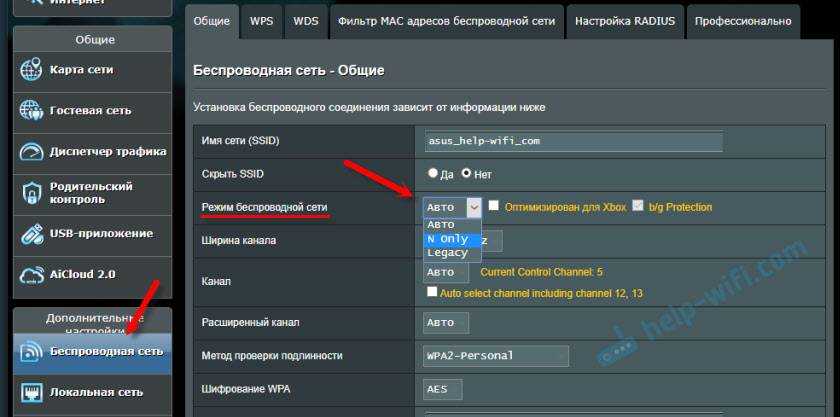Screen dimensions: 840x417
Task: Open the 'Настройка RADIUS' tab
Action: [x=625, y=20]
